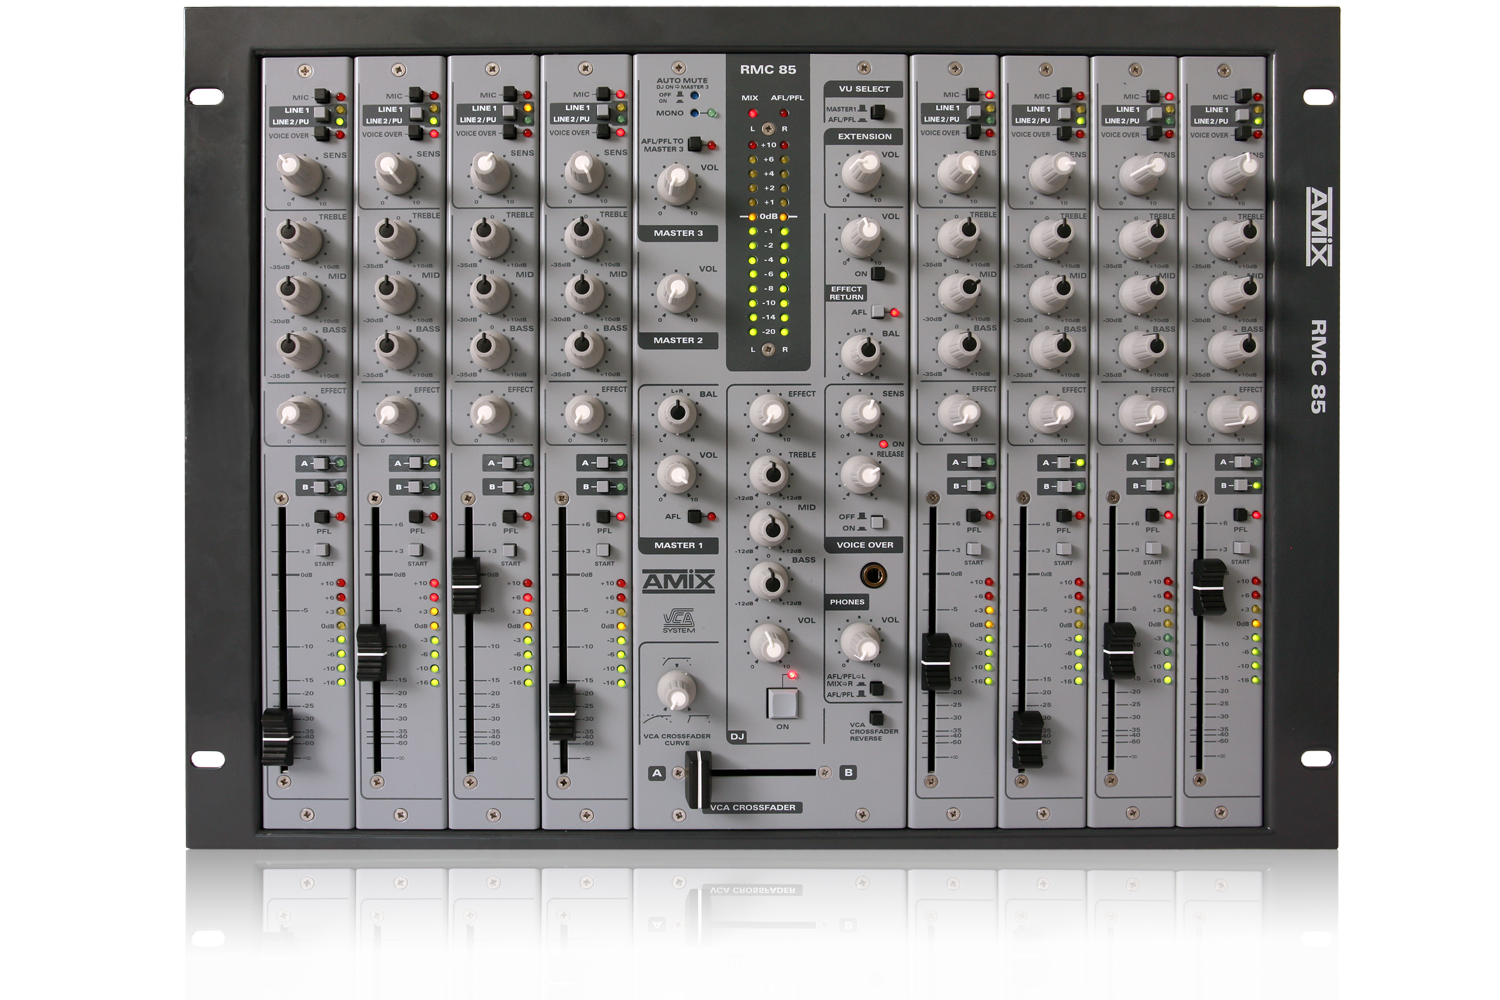Click the MASTER 1 label
Screen dimensions: 1500x1000
point(678,545)
